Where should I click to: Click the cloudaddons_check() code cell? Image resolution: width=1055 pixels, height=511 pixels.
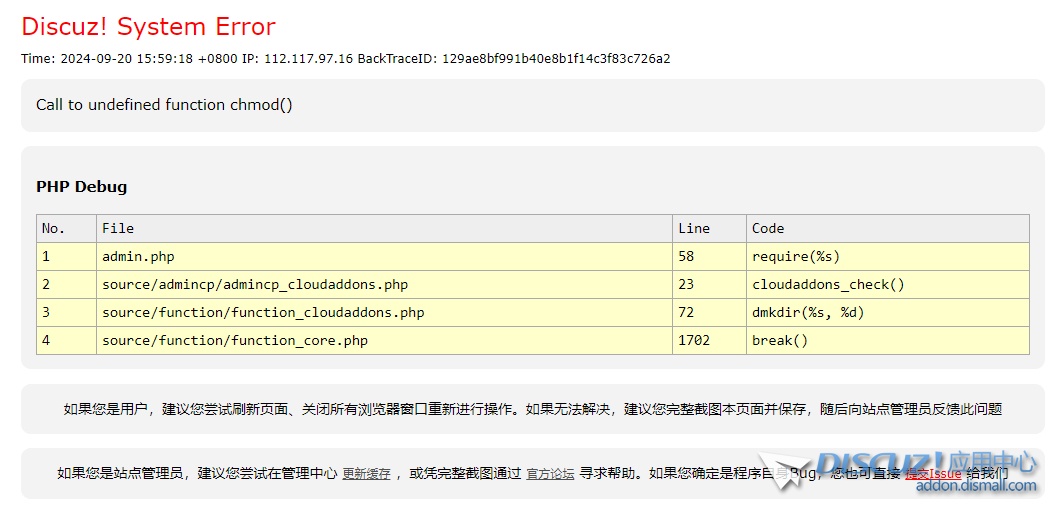tap(828, 285)
